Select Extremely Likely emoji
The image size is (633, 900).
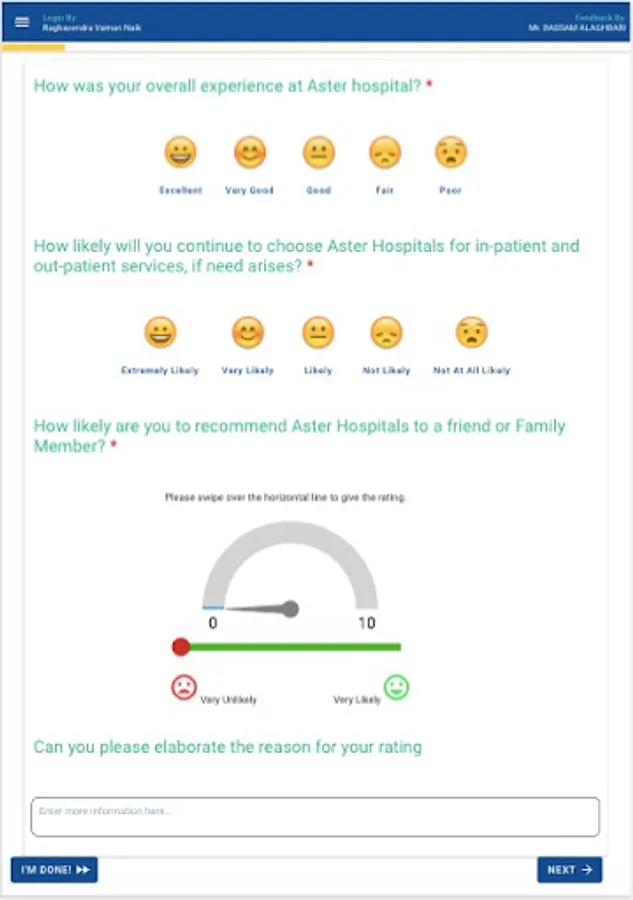point(160,332)
